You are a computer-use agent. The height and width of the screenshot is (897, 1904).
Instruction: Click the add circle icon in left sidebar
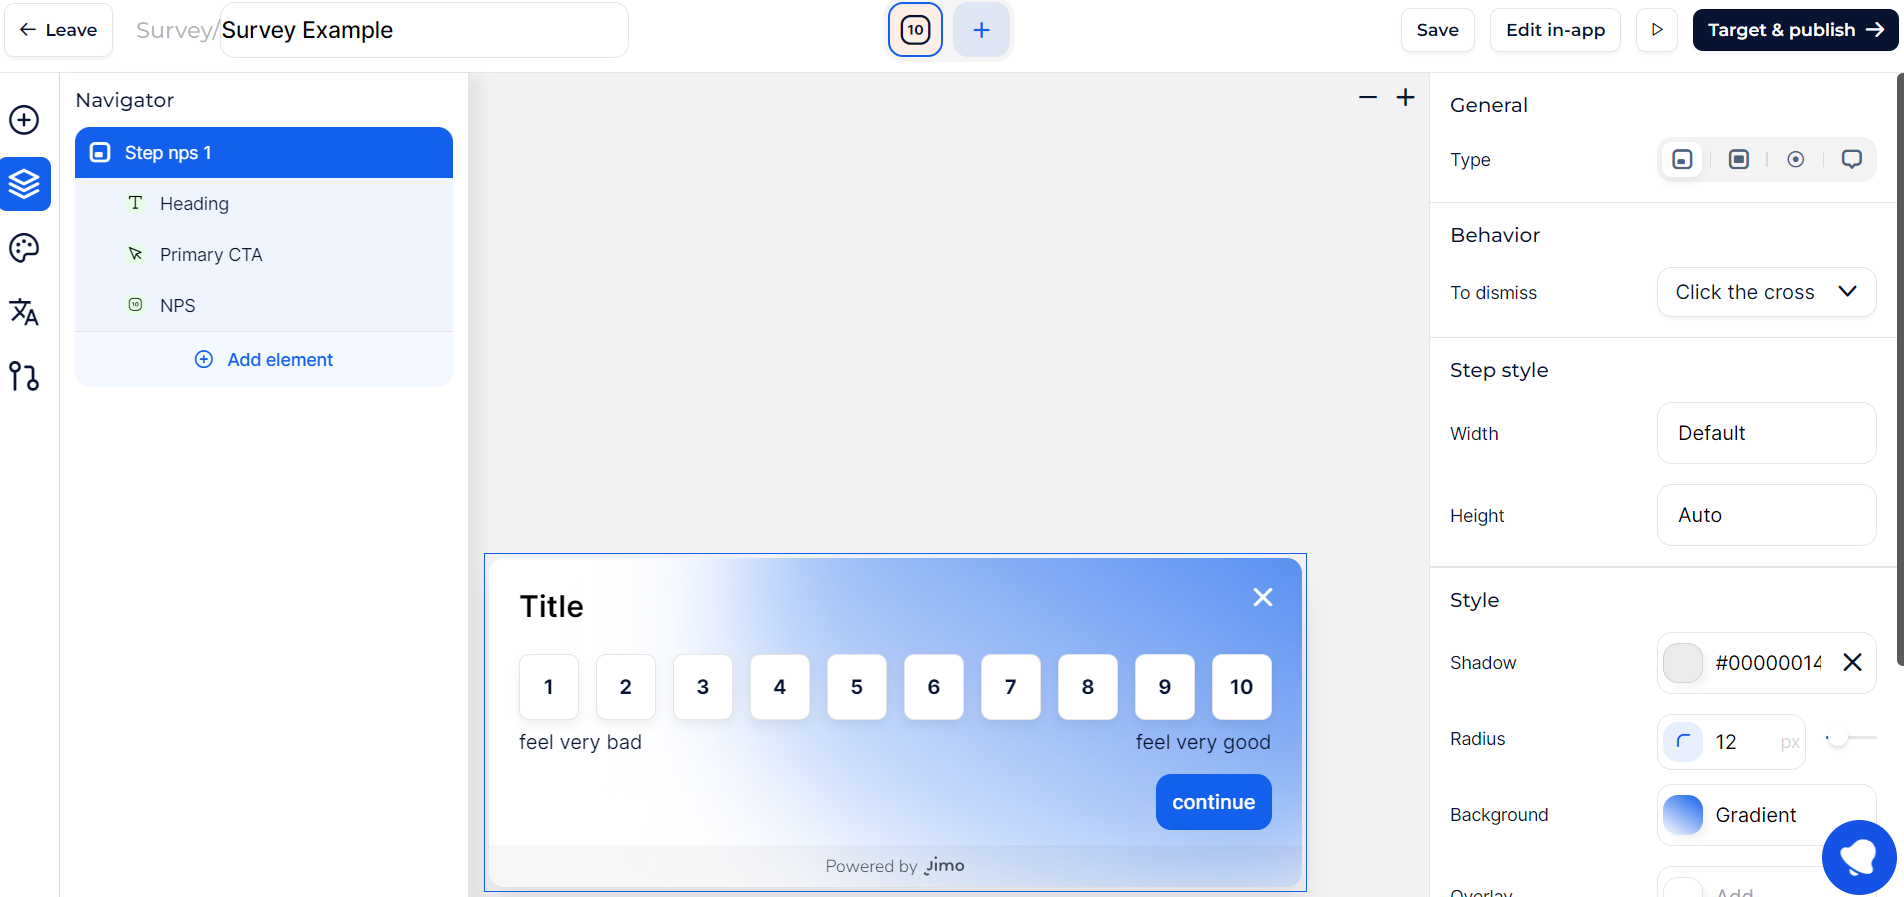point(24,120)
